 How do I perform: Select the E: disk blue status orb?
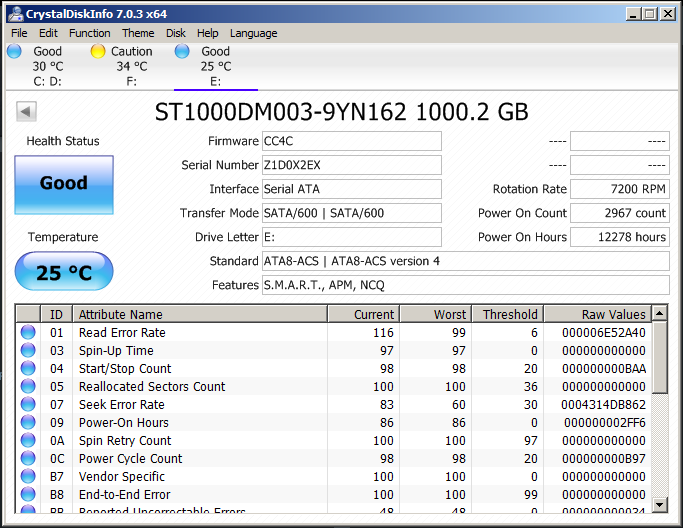pos(182,51)
